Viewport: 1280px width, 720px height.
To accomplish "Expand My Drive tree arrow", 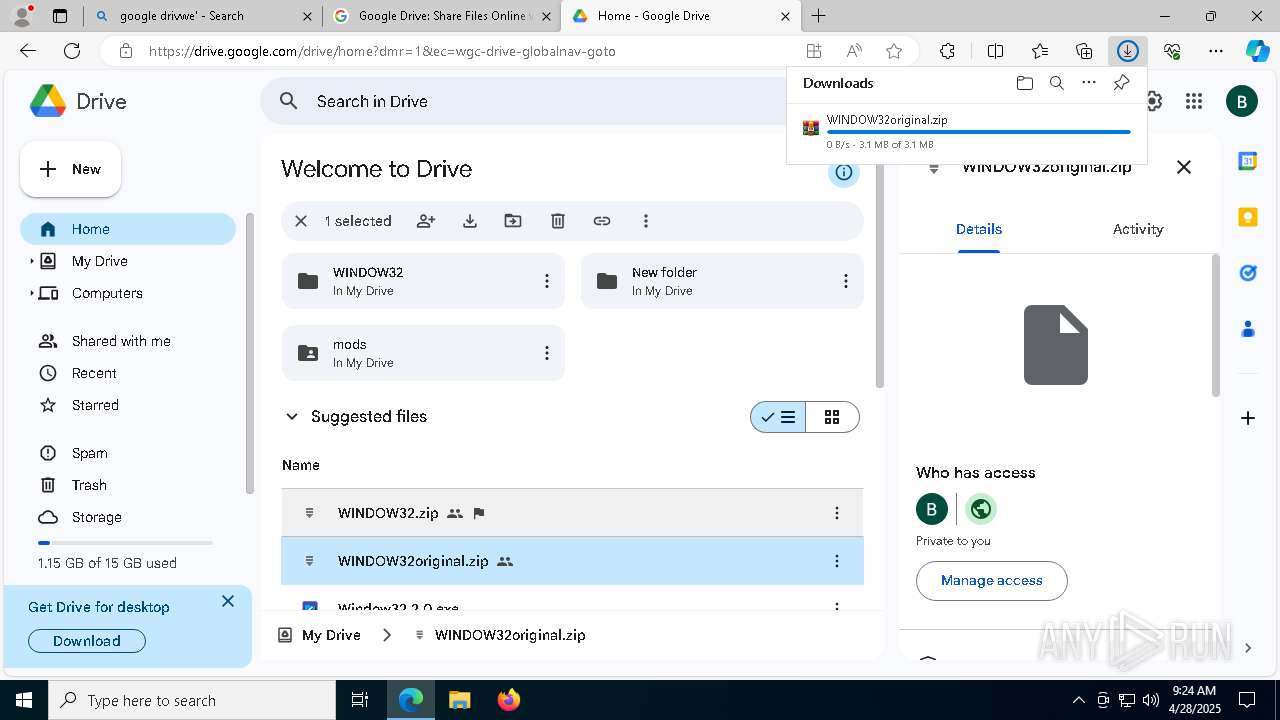I will 31,261.
